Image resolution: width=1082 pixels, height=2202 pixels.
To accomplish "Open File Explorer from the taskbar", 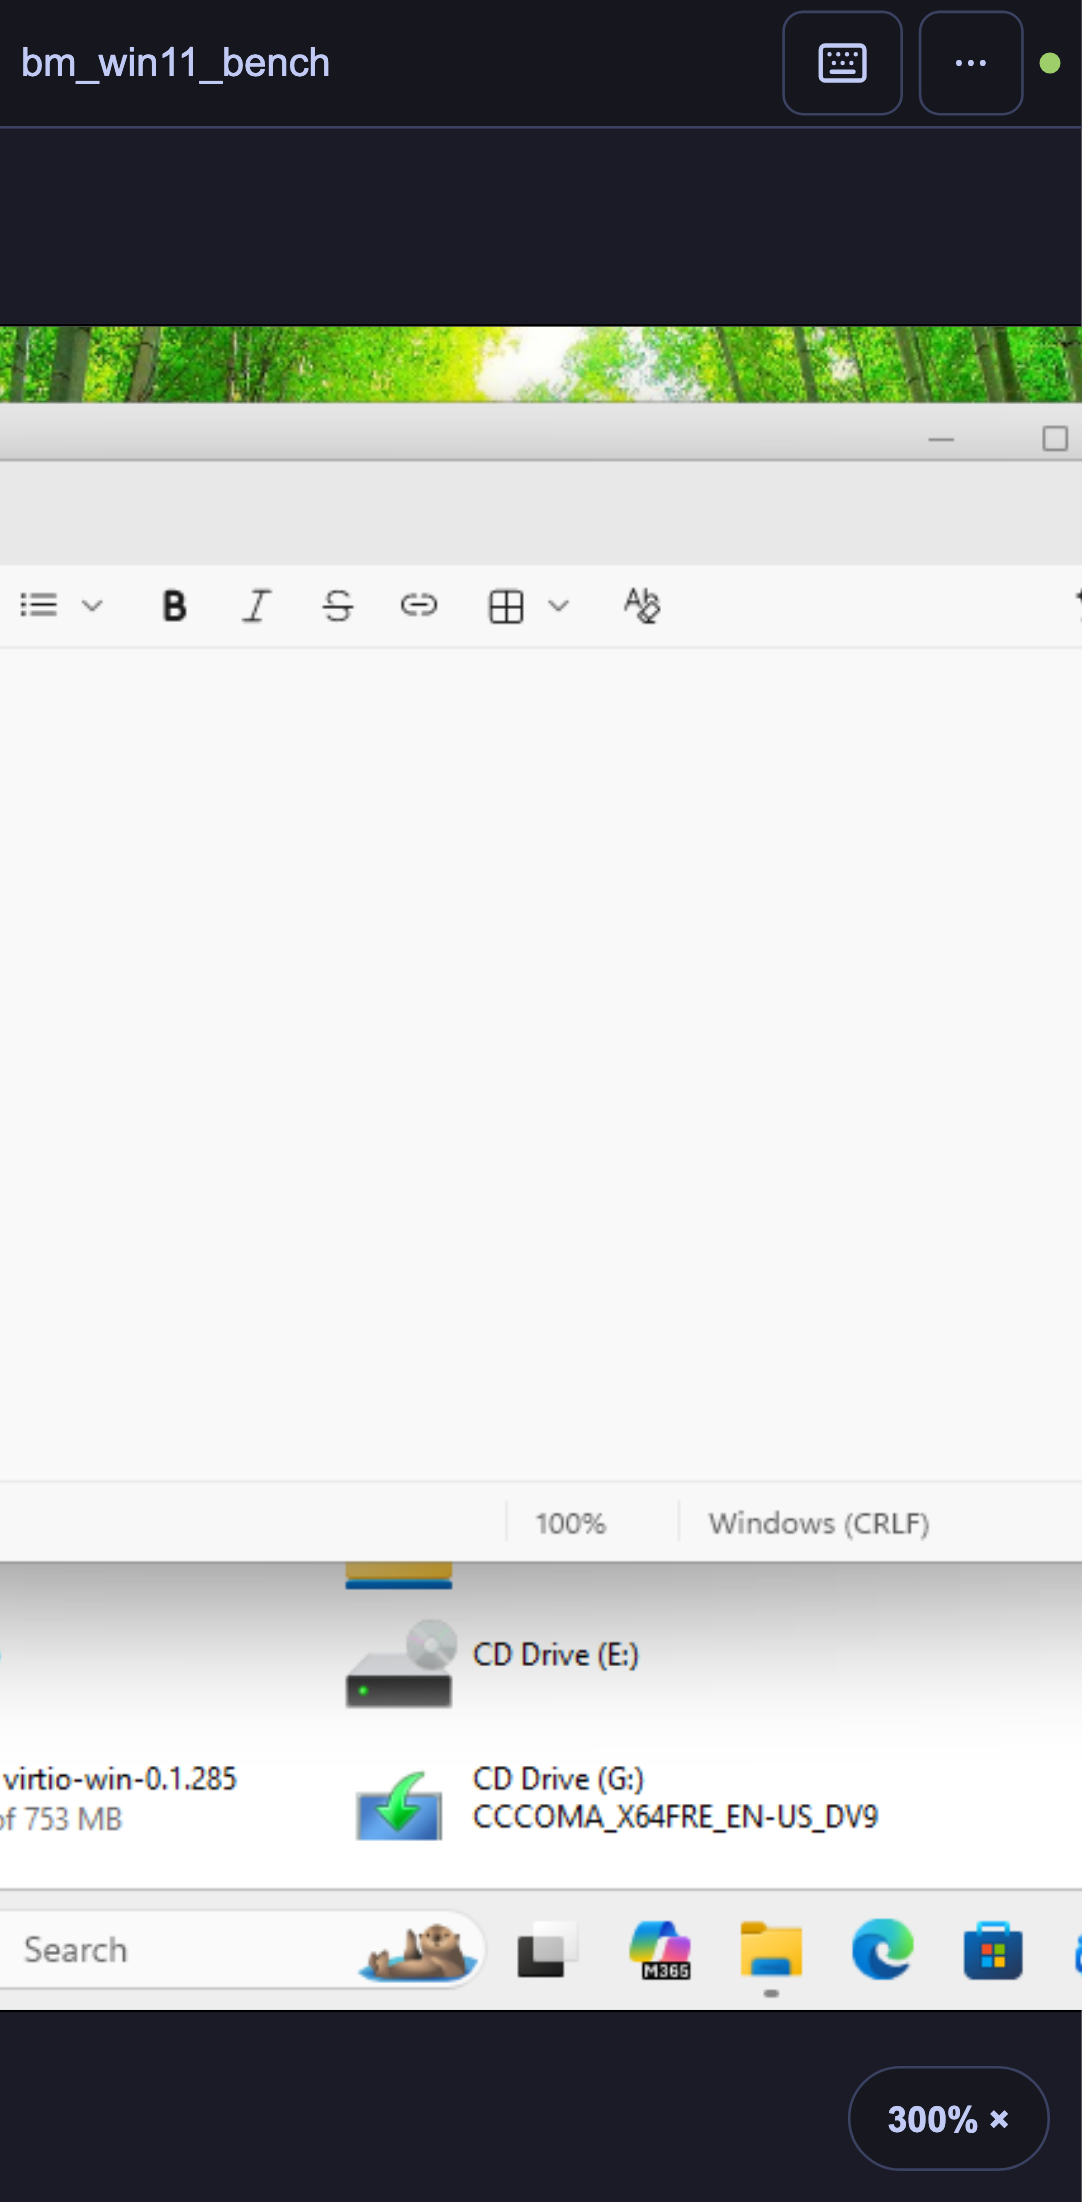I will click(771, 1950).
